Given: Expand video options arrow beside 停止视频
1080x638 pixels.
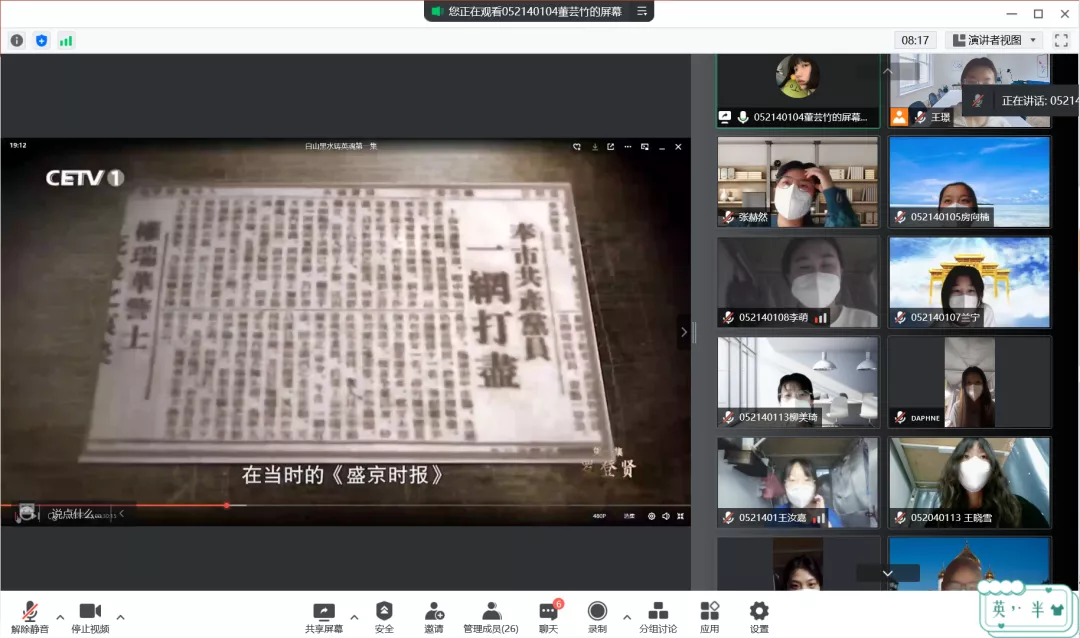Looking at the screenshot, I should pyautogui.click(x=121, y=617).
